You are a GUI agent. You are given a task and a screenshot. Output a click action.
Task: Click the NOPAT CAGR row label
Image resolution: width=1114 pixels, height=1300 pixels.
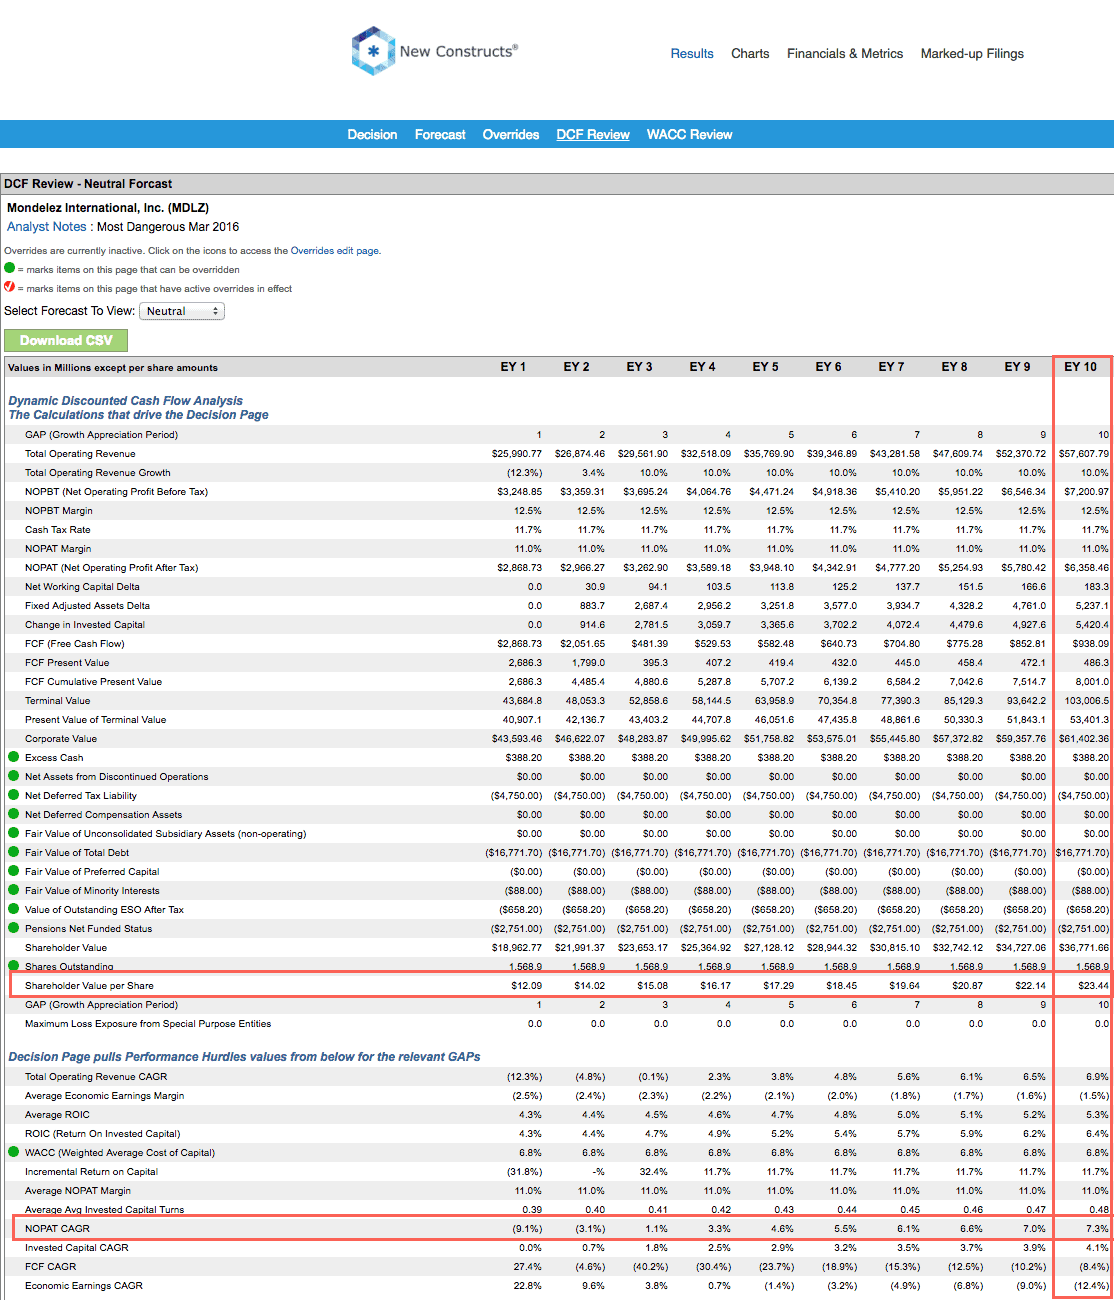pos(57,1229)
